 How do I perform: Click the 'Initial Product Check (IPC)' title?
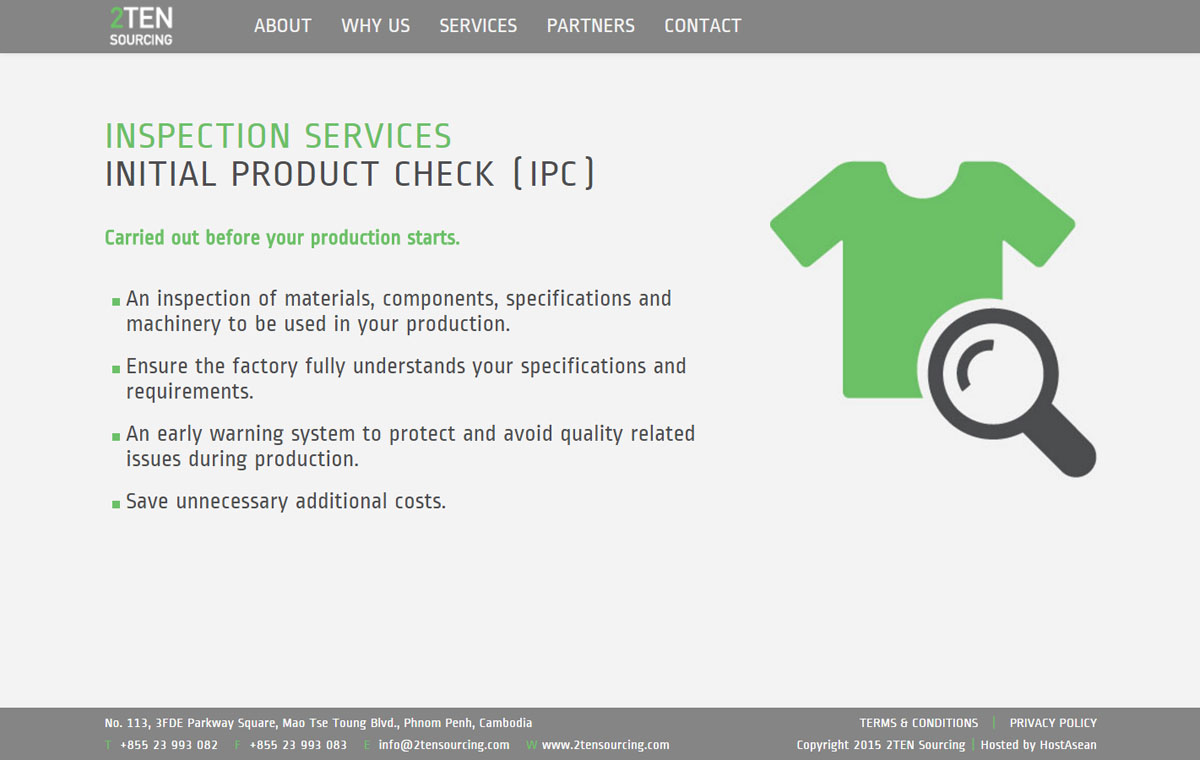click(350, 174)
